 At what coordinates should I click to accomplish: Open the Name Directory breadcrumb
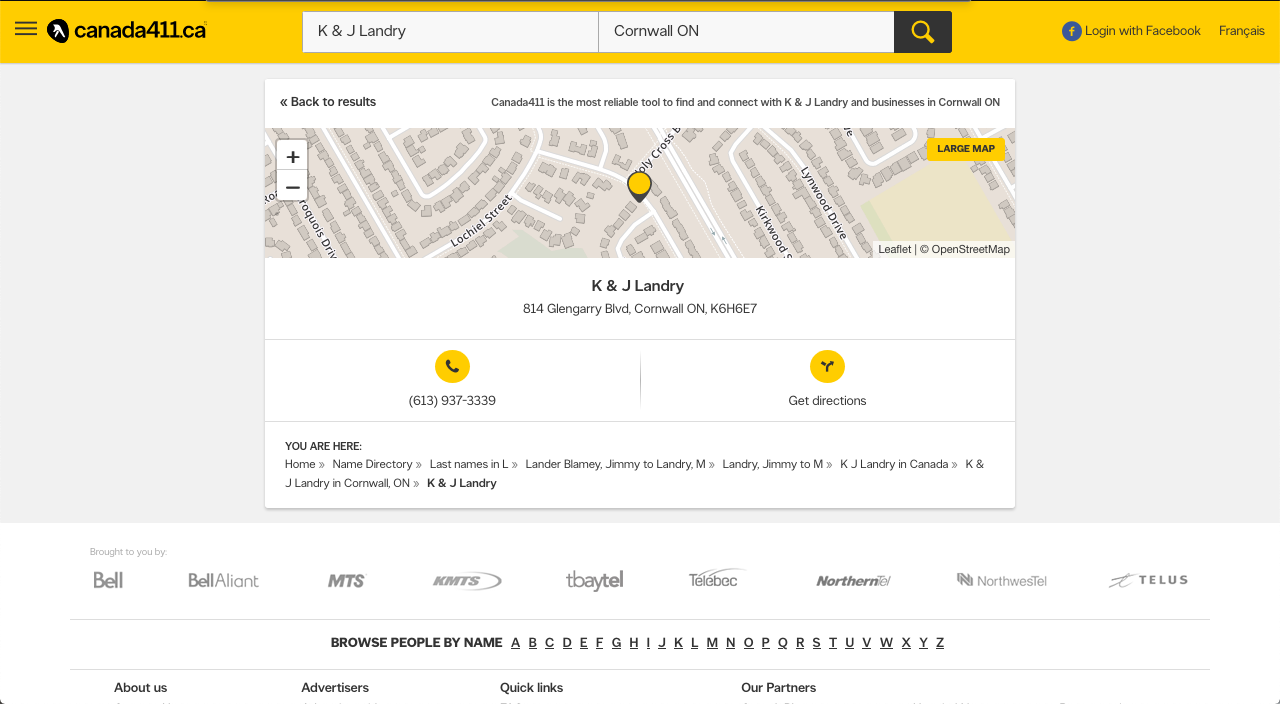372,464
